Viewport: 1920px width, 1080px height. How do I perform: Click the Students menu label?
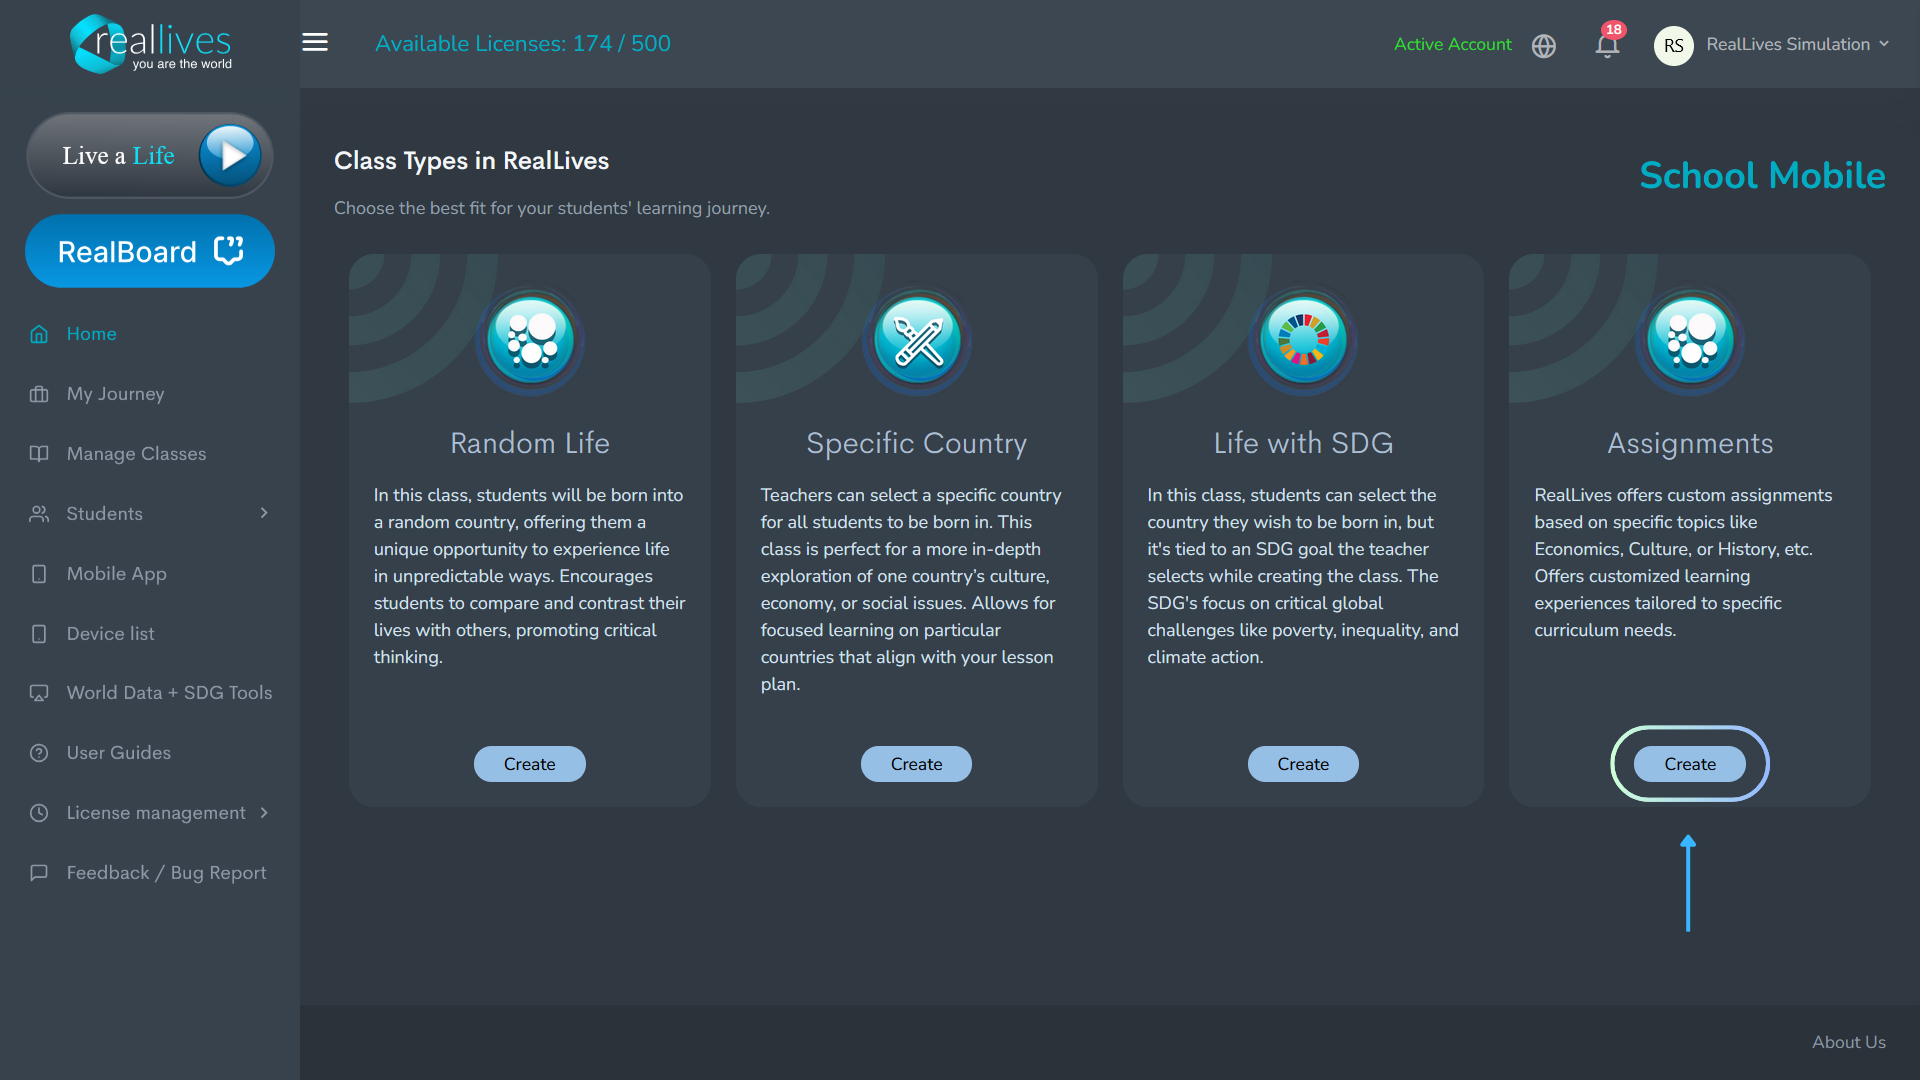[x=104, y=514]
